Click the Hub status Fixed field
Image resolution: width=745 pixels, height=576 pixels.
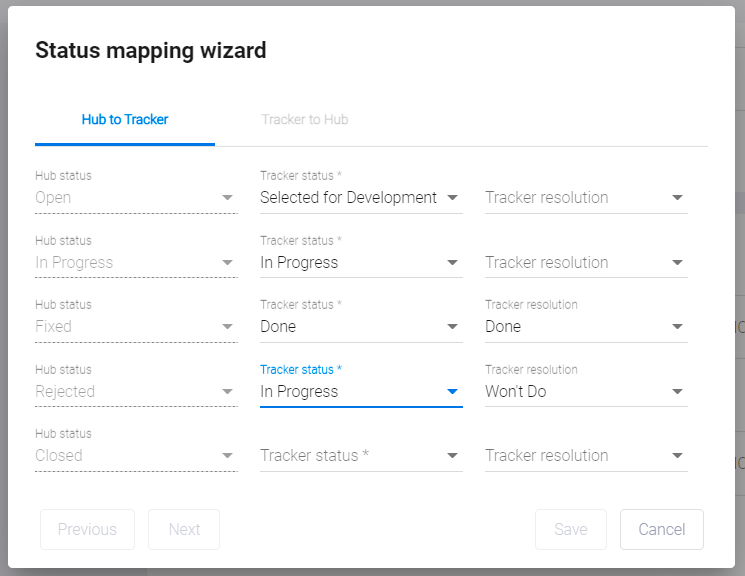point(135,327)
